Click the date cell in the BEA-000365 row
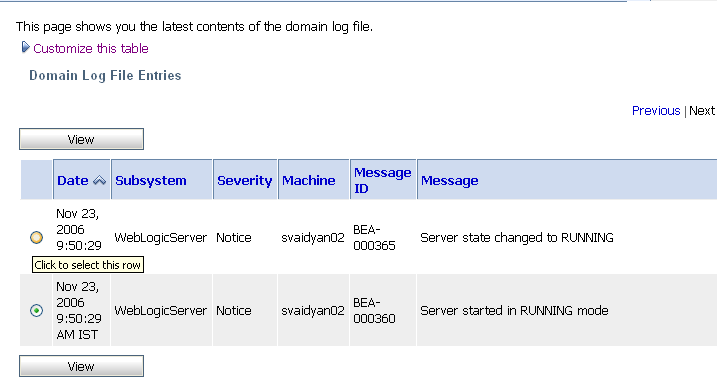The width and height of the screenshot is (717, 377). [x=79, y=230]
